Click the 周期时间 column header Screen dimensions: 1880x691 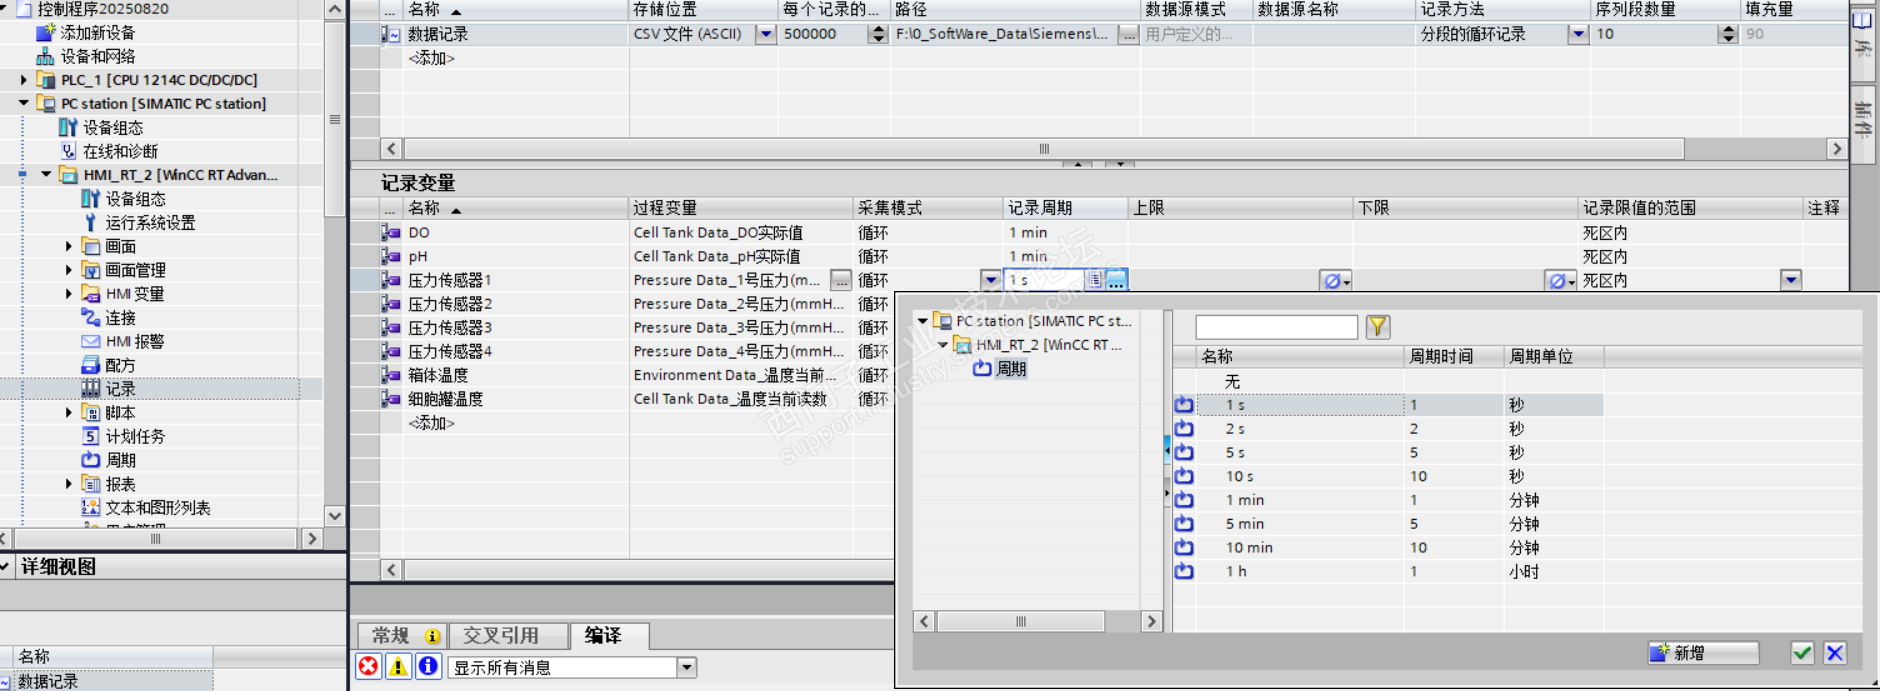click(x=1454, y=357)
